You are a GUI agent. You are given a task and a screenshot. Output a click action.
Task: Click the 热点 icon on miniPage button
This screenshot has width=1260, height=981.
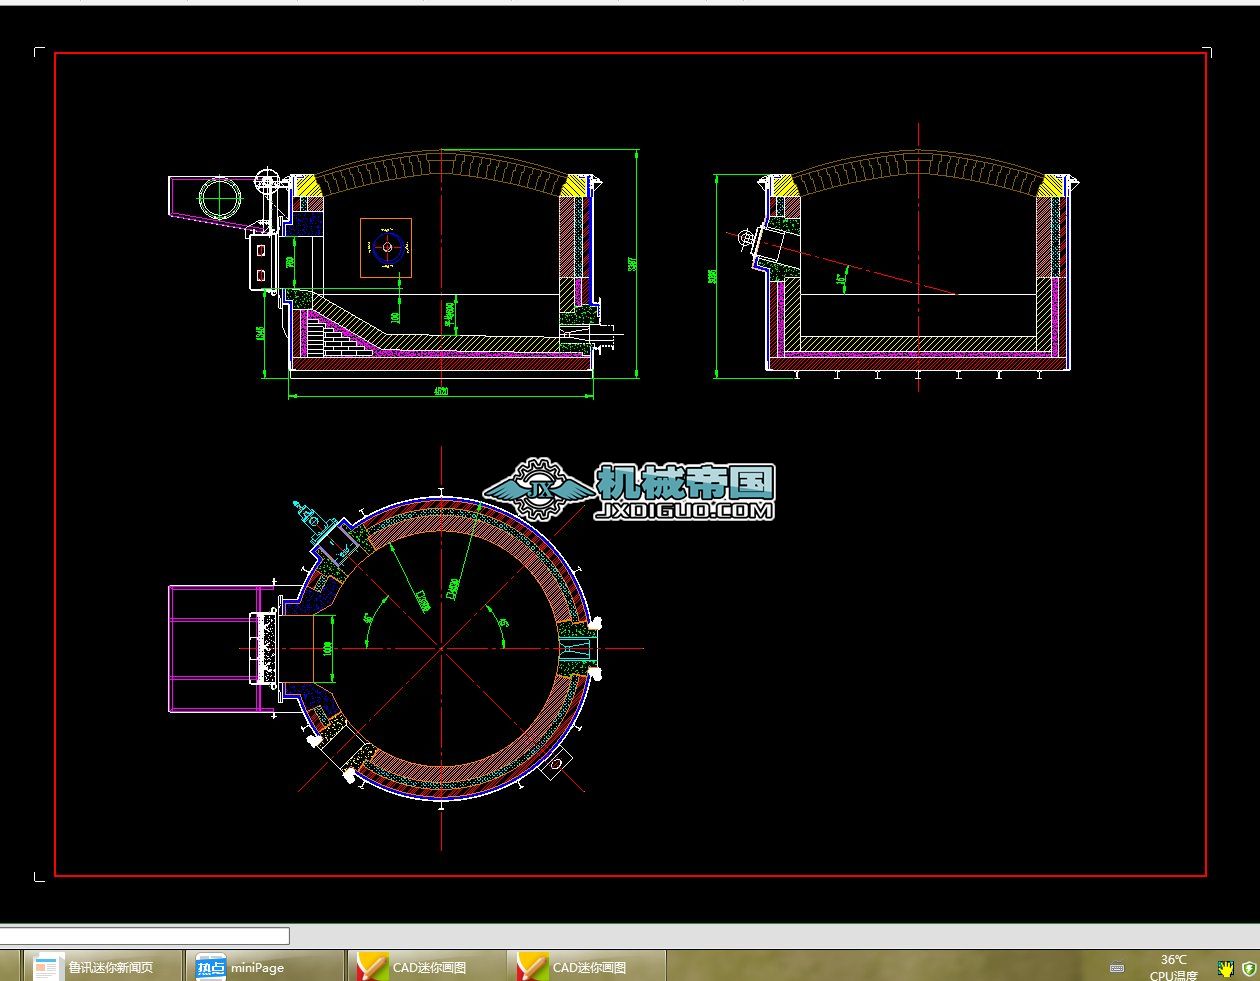tap(210, 968)
